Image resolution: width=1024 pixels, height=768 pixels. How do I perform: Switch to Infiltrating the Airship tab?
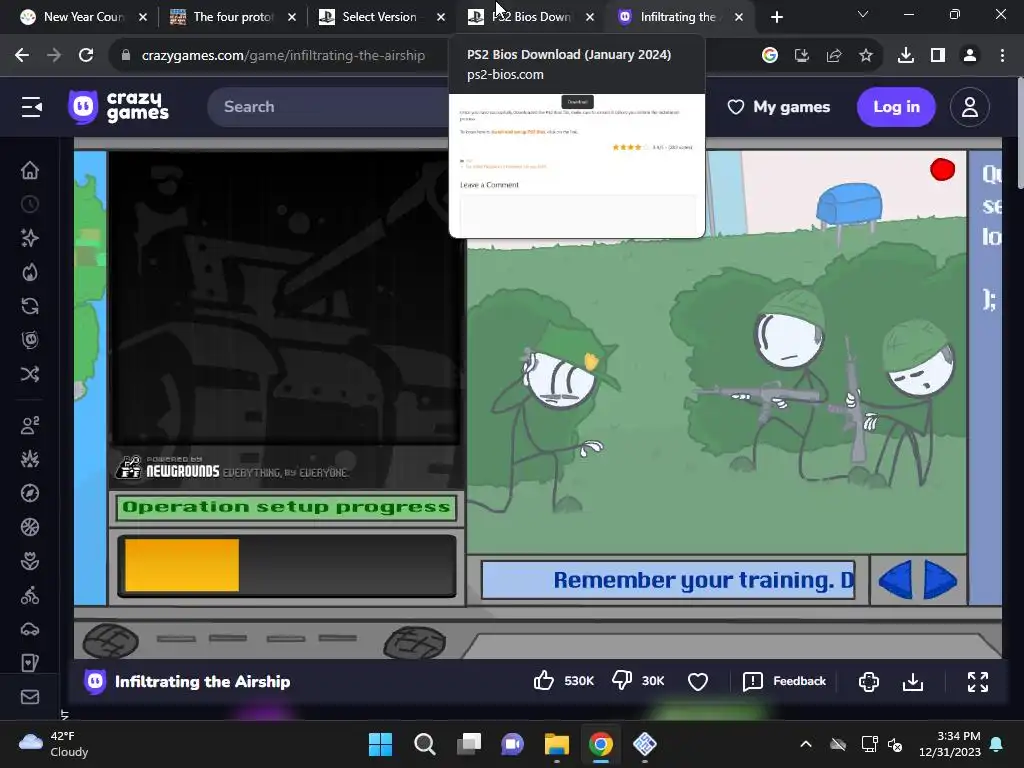tap(680, 17)
